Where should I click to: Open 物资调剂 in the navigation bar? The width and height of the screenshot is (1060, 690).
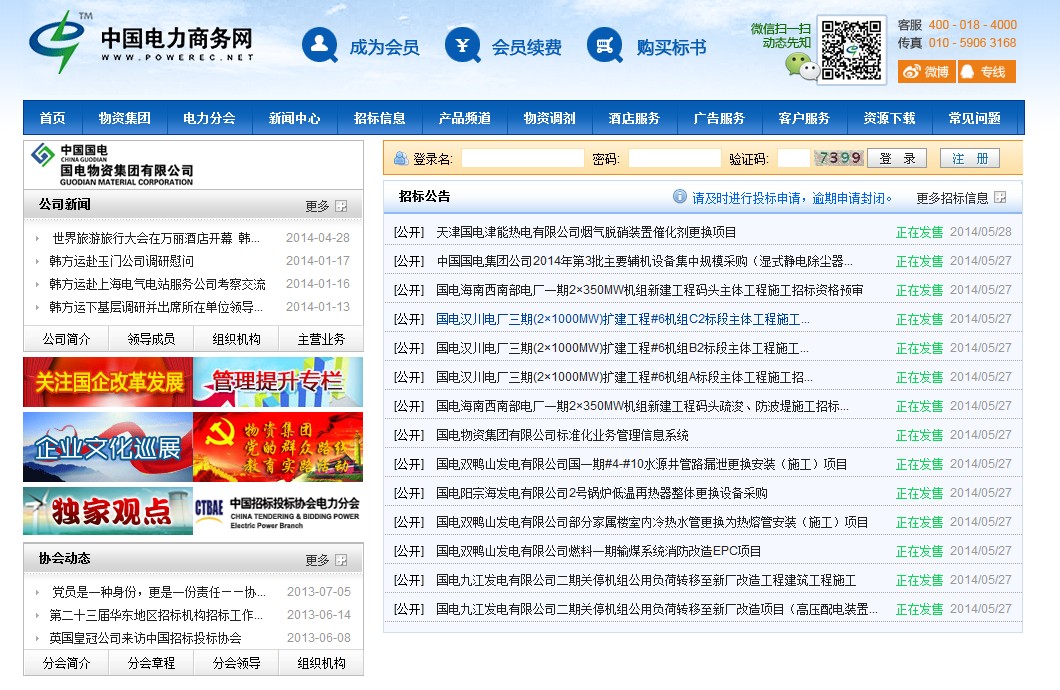550,118
